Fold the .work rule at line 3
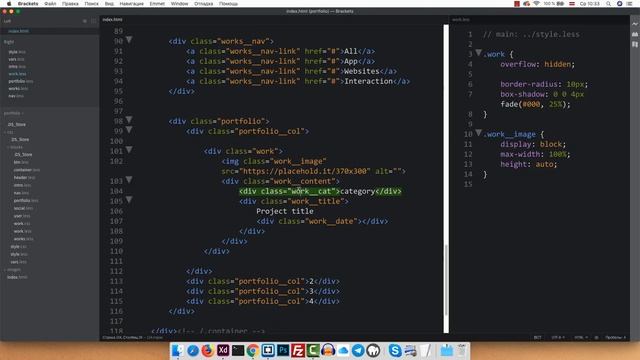Screen dimensions: 640x360 coord(479,53)
